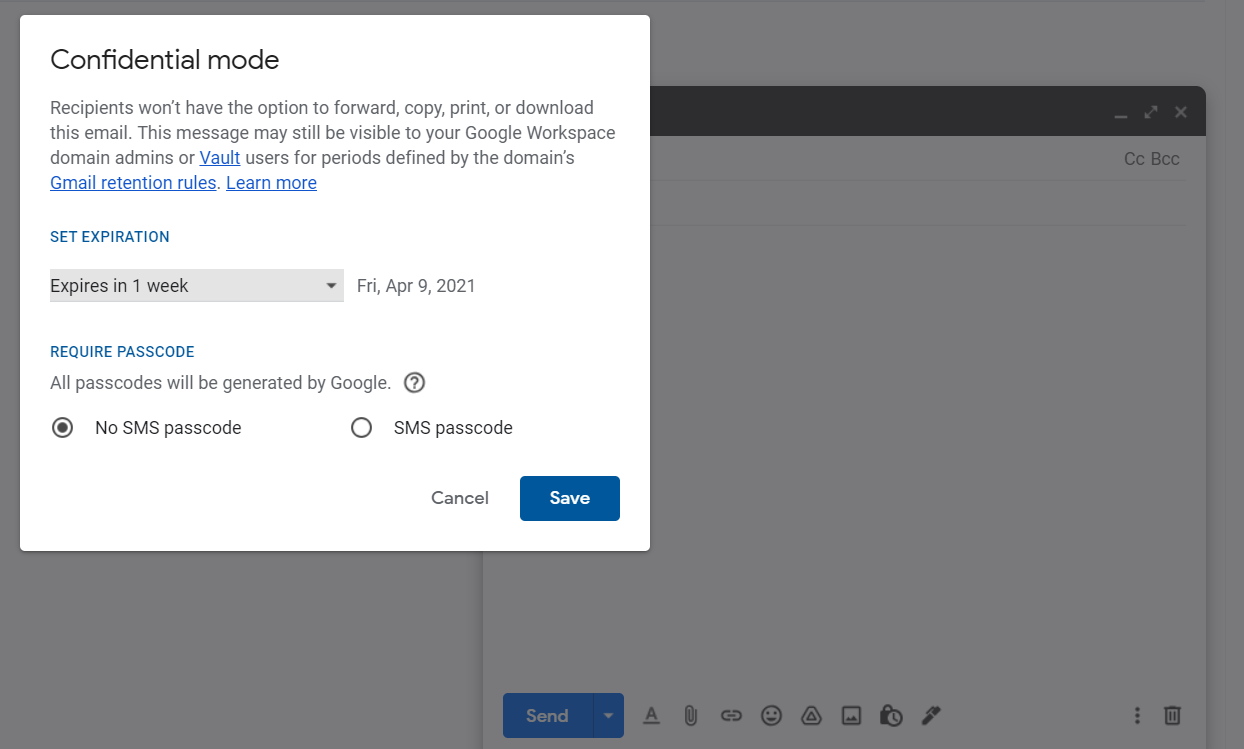
Task: Click the REQUIRE PASSCODE heading
Action: (122, 352)
